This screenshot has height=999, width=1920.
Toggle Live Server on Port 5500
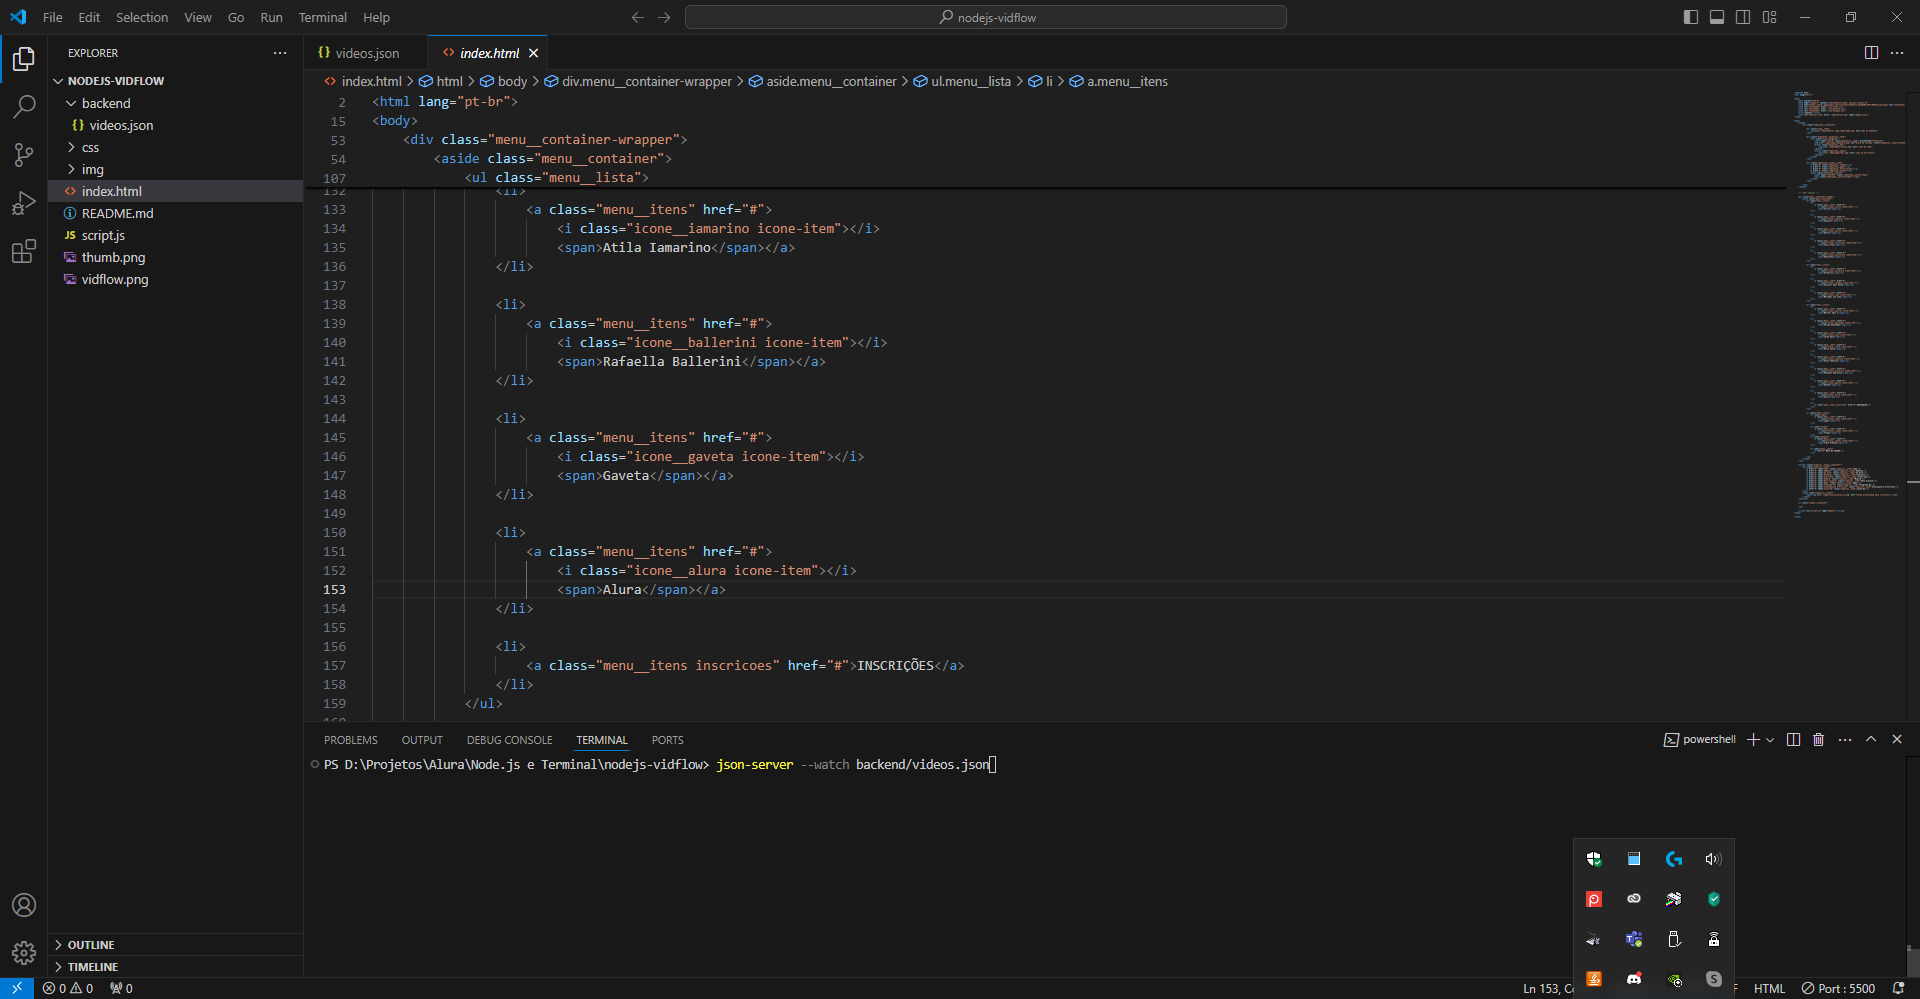(1838, 988)
